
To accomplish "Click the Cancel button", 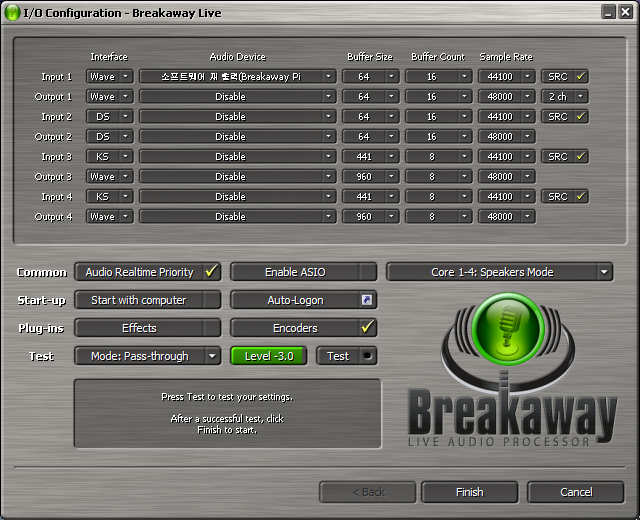I will tap(576, 492).
